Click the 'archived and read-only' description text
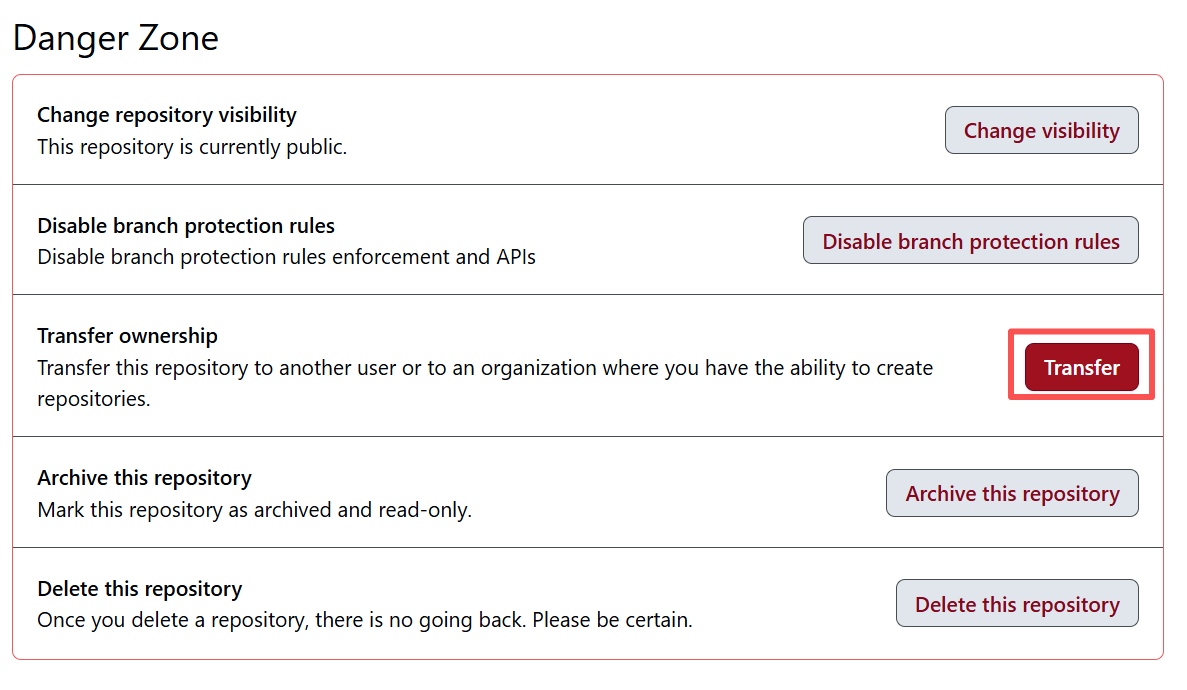Screen dimensions: 1187x690 tap(254, 510)
